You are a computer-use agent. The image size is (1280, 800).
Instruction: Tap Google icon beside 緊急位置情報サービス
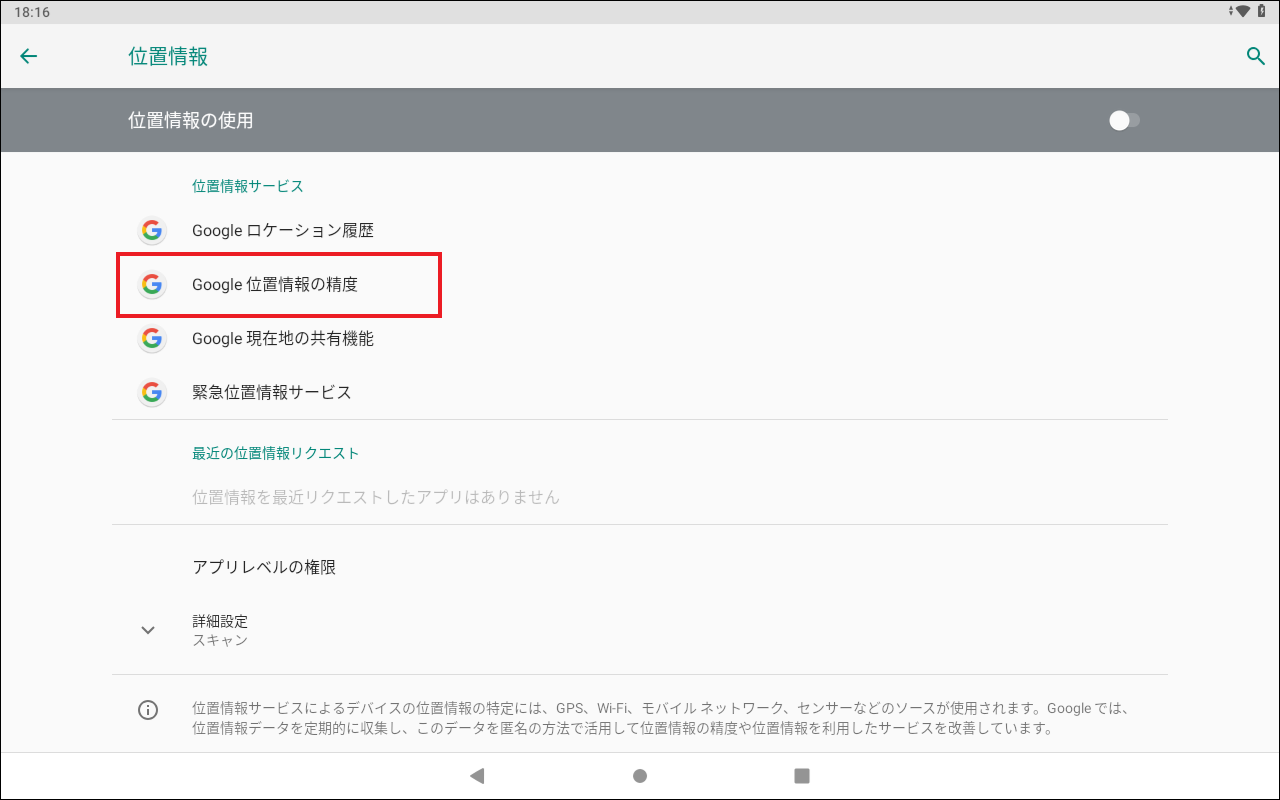point(151,393)
